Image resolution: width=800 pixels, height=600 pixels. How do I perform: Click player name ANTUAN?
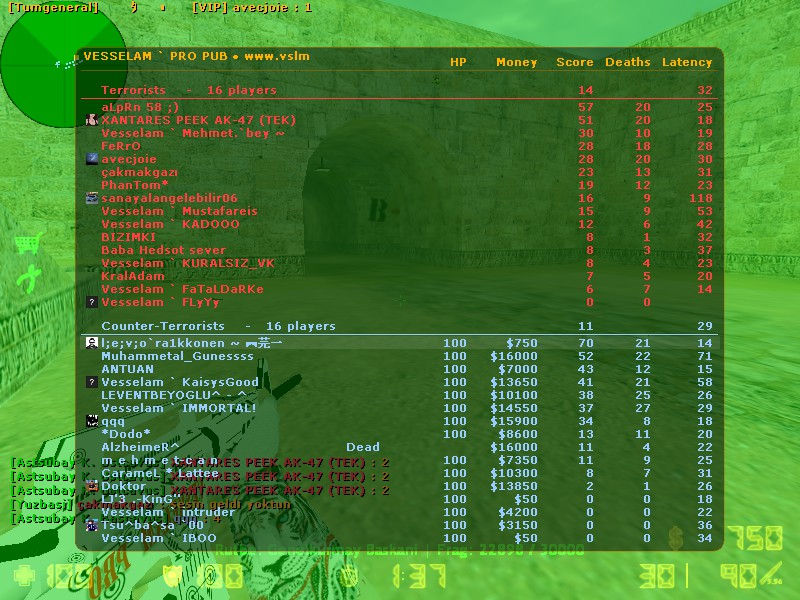(x=128, y=369)
